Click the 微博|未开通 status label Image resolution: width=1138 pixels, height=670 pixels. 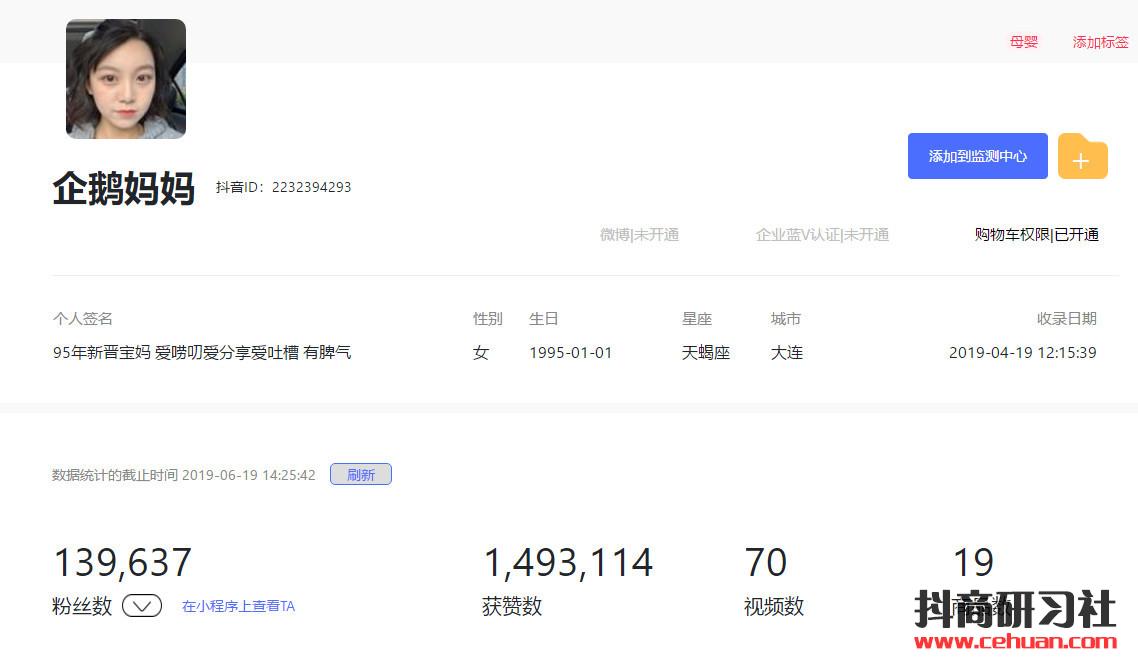click(x=639, y=235)
